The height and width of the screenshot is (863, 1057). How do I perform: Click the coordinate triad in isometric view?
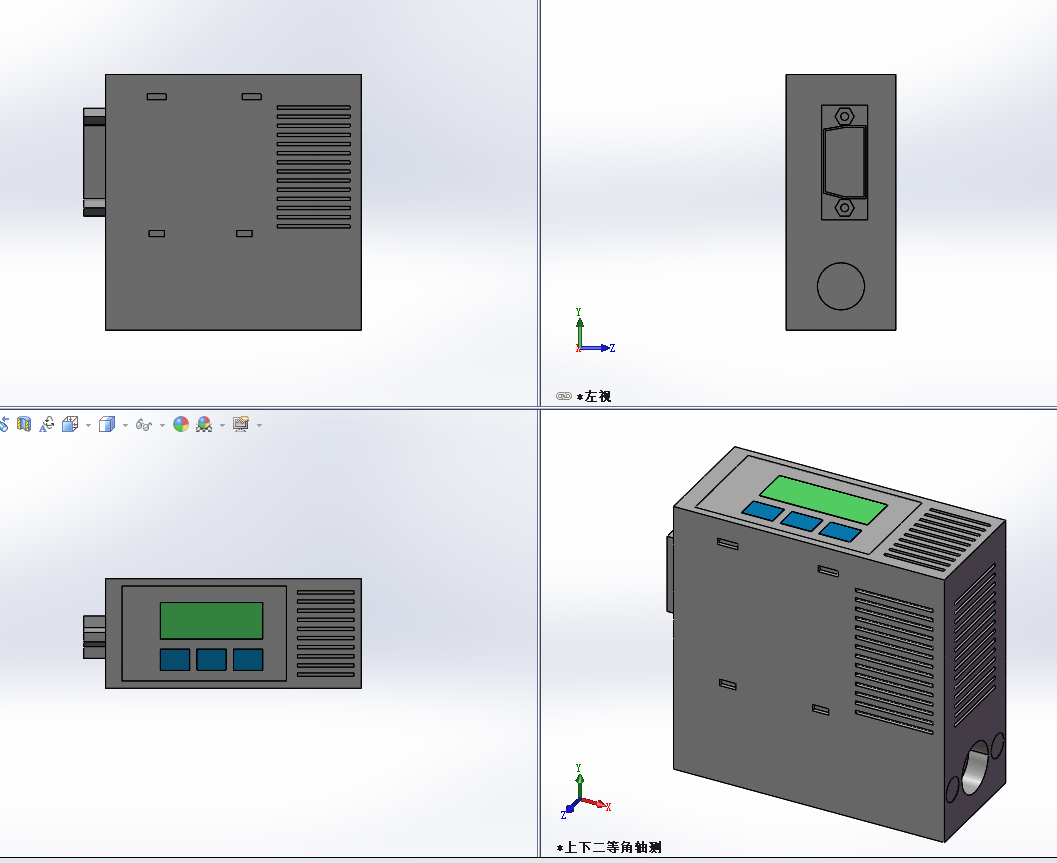[585, 792]
